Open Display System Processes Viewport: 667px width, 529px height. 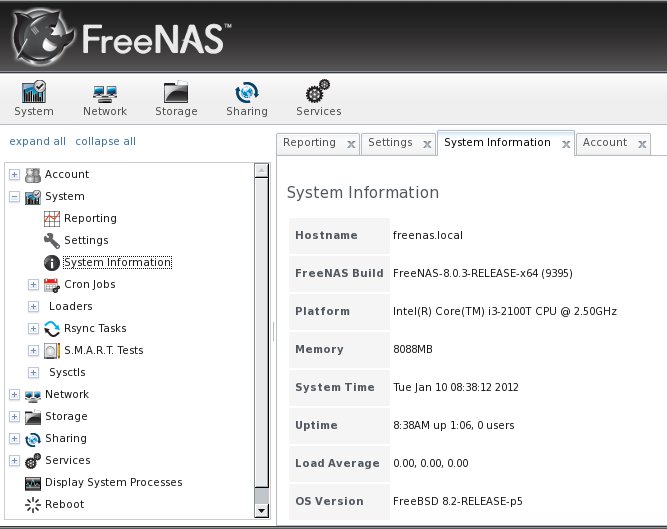tap(114, 482)
